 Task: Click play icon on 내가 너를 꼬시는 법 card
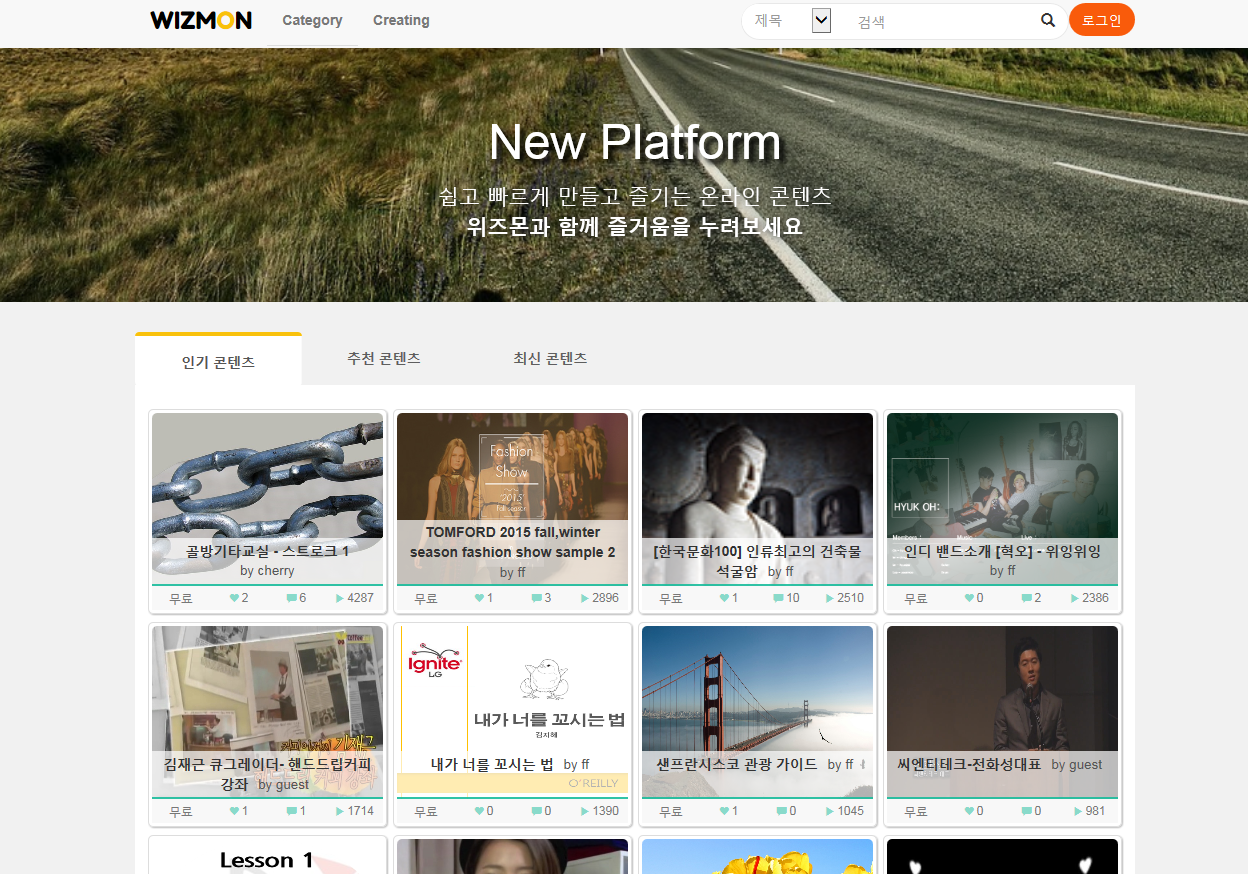(586, 811)
